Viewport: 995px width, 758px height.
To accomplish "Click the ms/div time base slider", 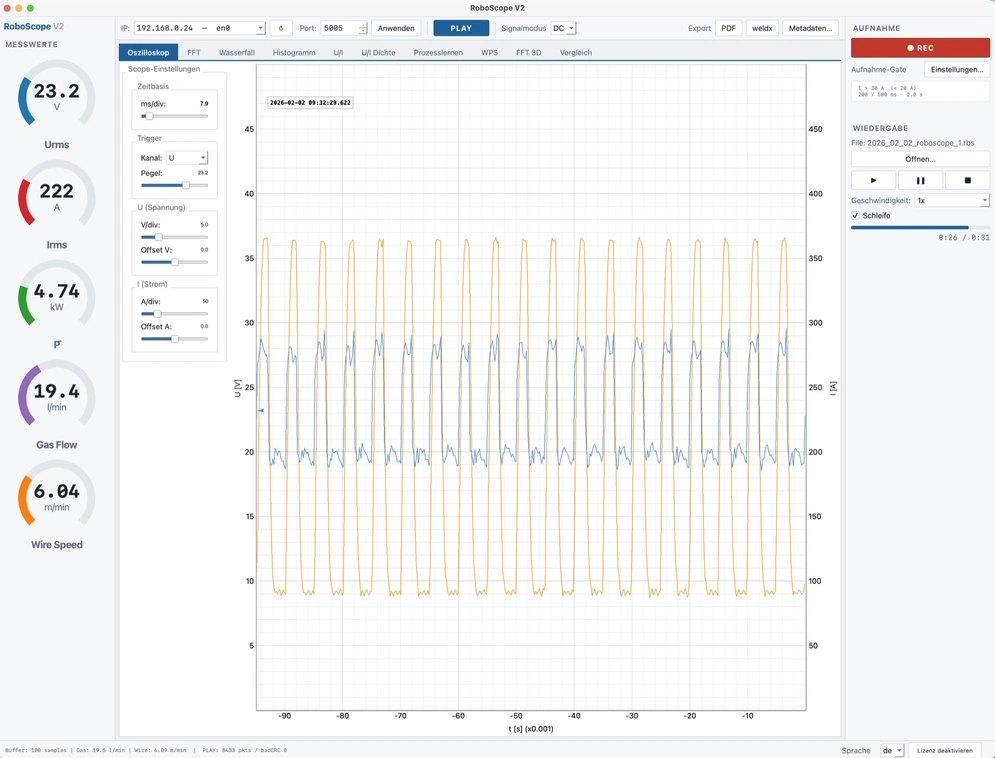I will tap(175, 116).
